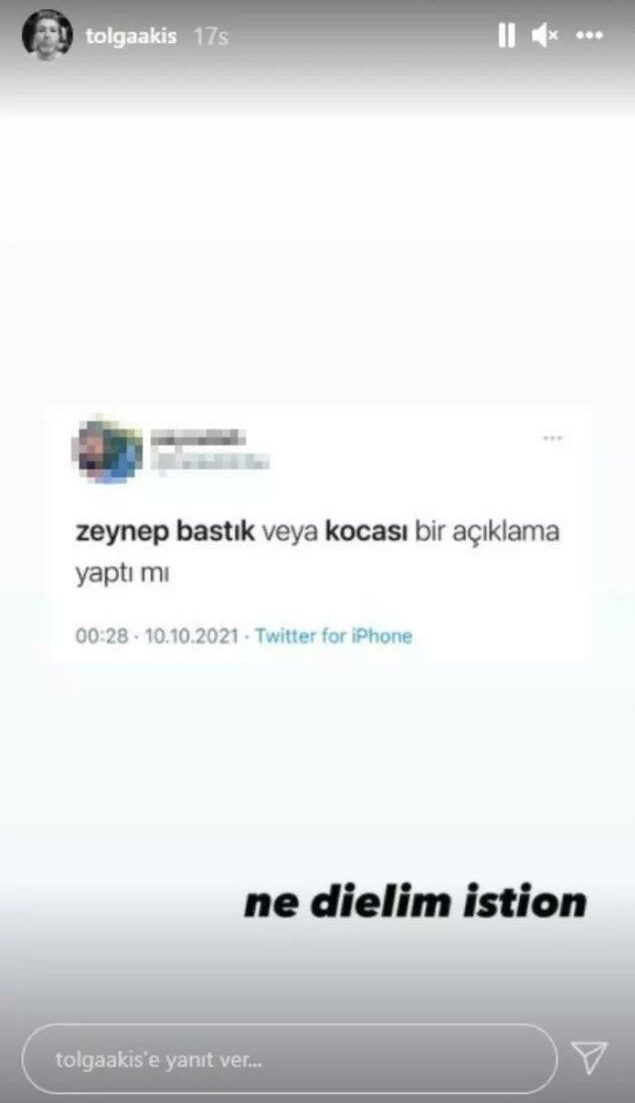Tap the ne dielim istion caption
The height and width of the screenshot is (1103, 635).
(415, 903)
